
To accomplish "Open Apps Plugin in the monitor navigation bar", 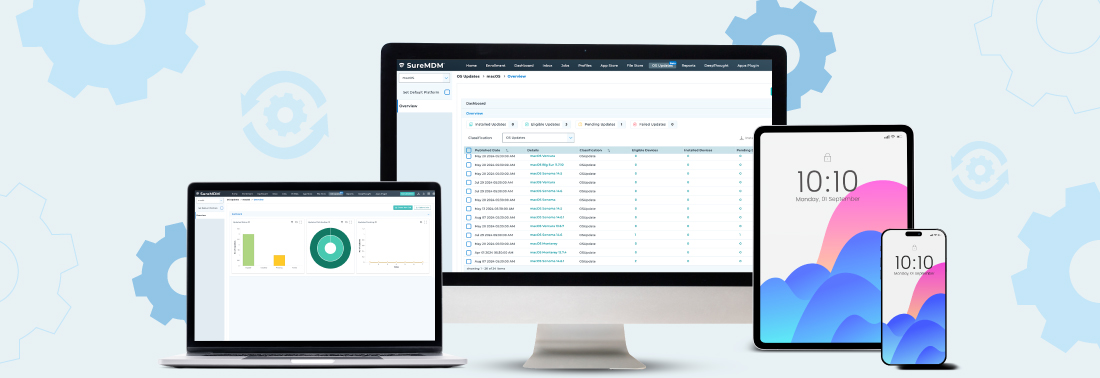I will tap(748, 65).
